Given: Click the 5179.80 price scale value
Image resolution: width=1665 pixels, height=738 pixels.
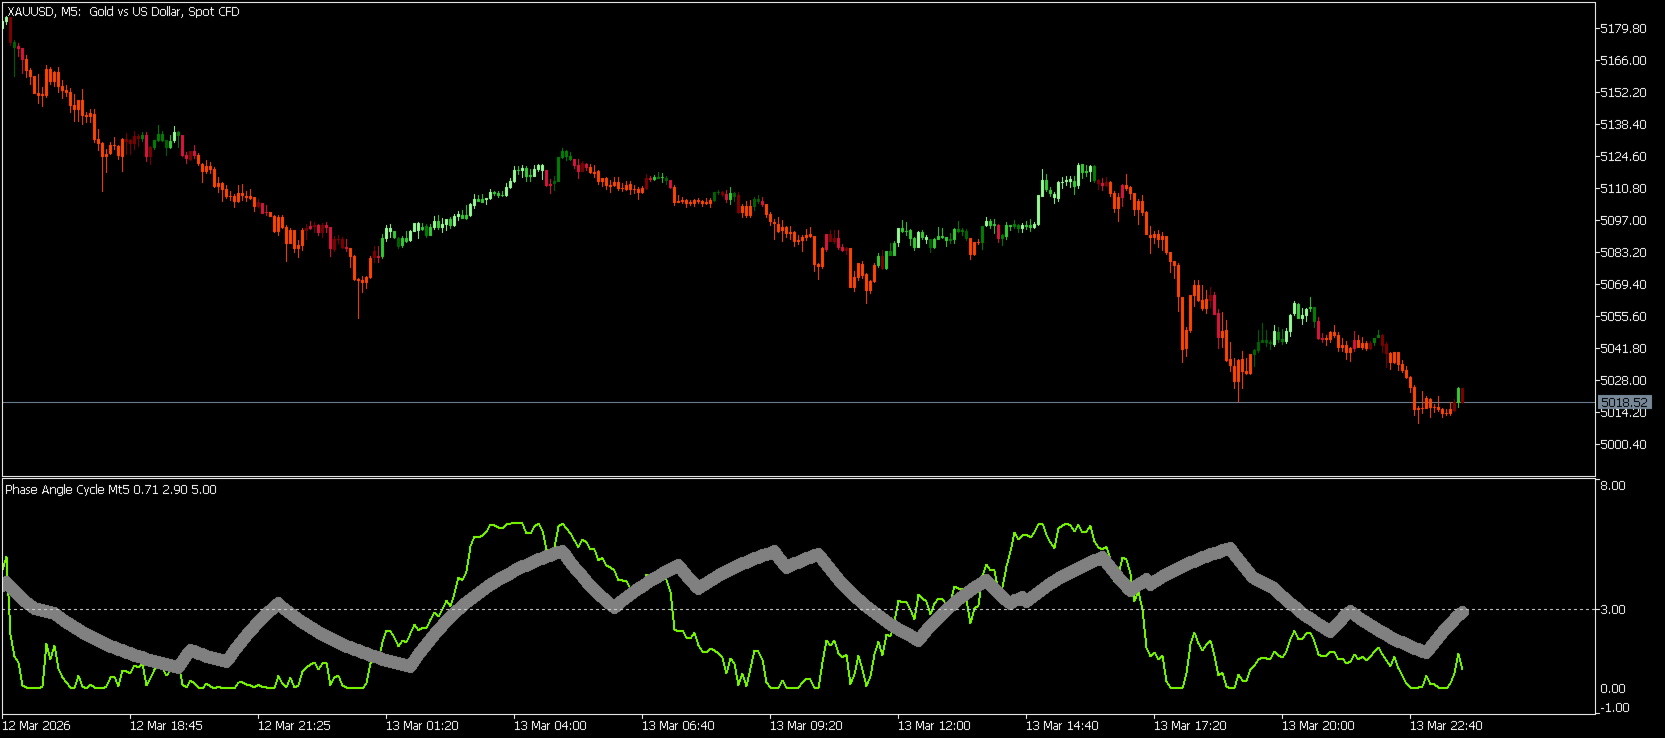Looking at the screenshot, I should (x=1623, y=29).
